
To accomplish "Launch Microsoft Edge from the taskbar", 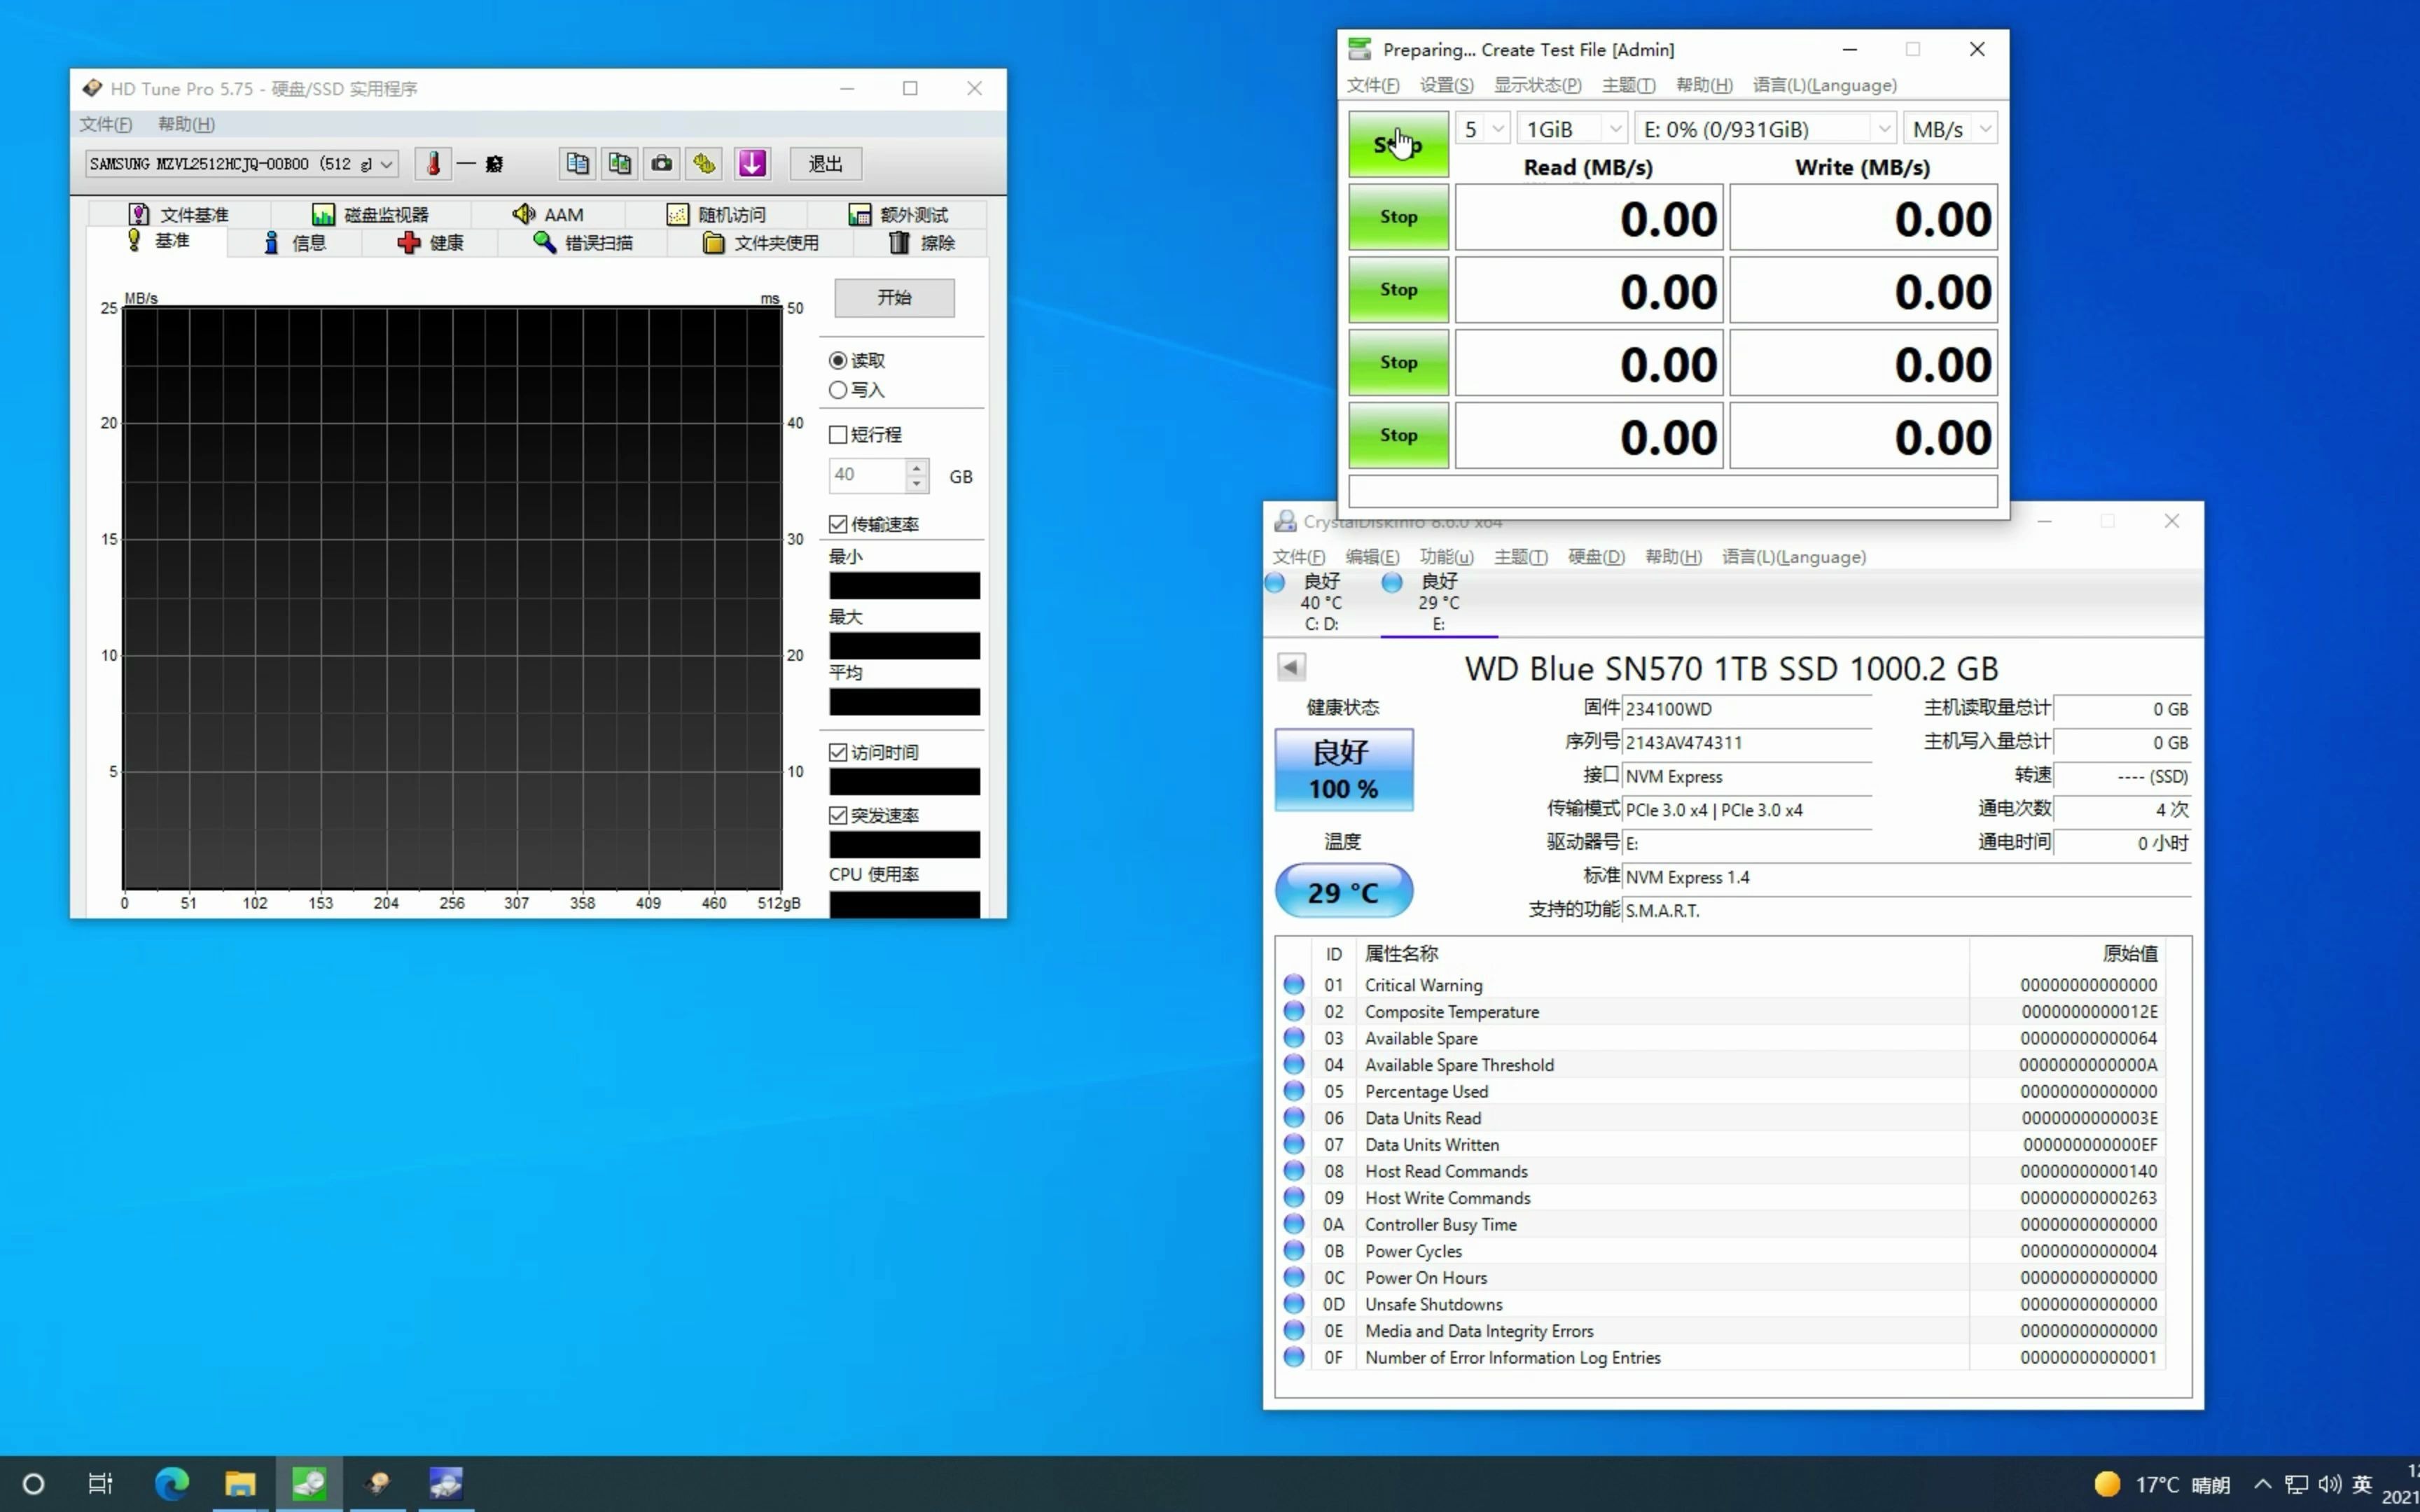I will tap(171, 1484).
